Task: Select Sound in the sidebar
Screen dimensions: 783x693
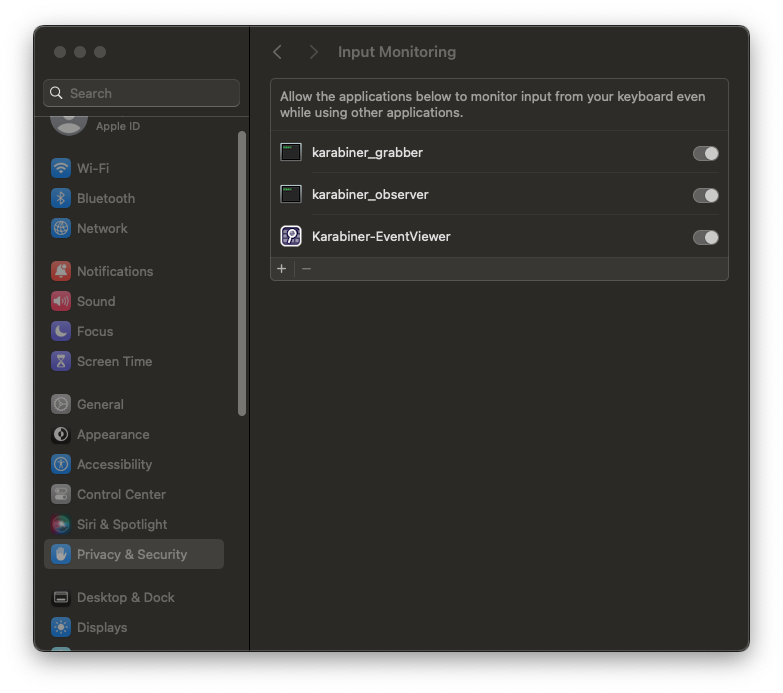Action: coord(96,301)
